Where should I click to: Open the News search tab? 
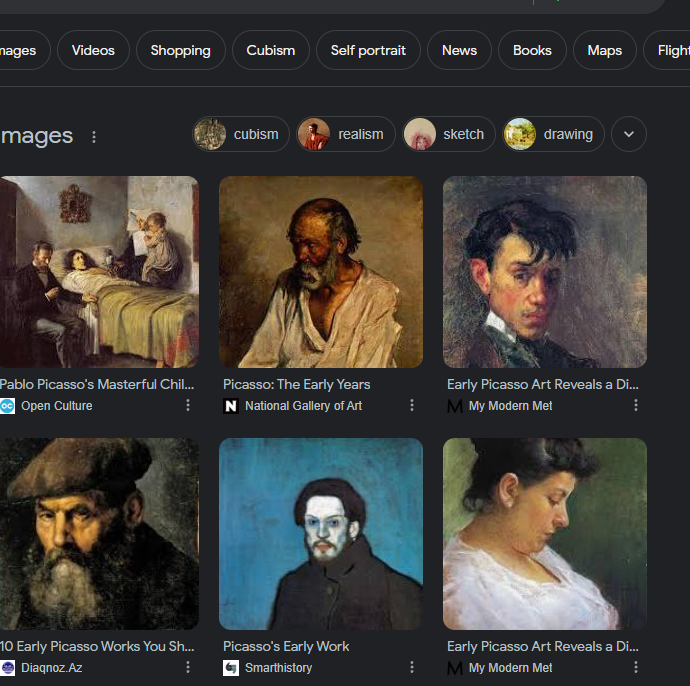point(459,50)
